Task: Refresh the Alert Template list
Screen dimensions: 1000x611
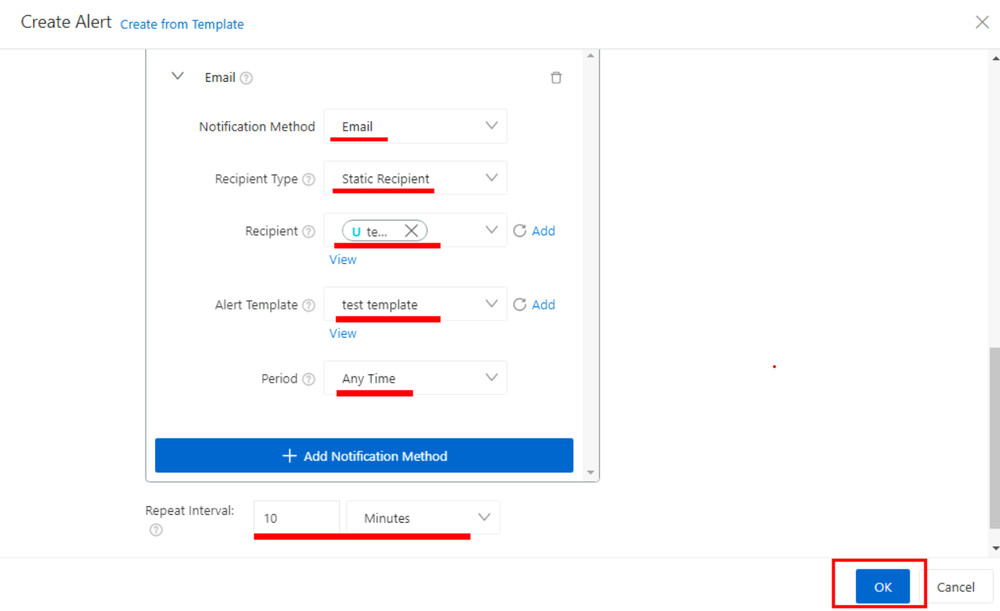Action: pyautogui.click(x=518, y=304)
